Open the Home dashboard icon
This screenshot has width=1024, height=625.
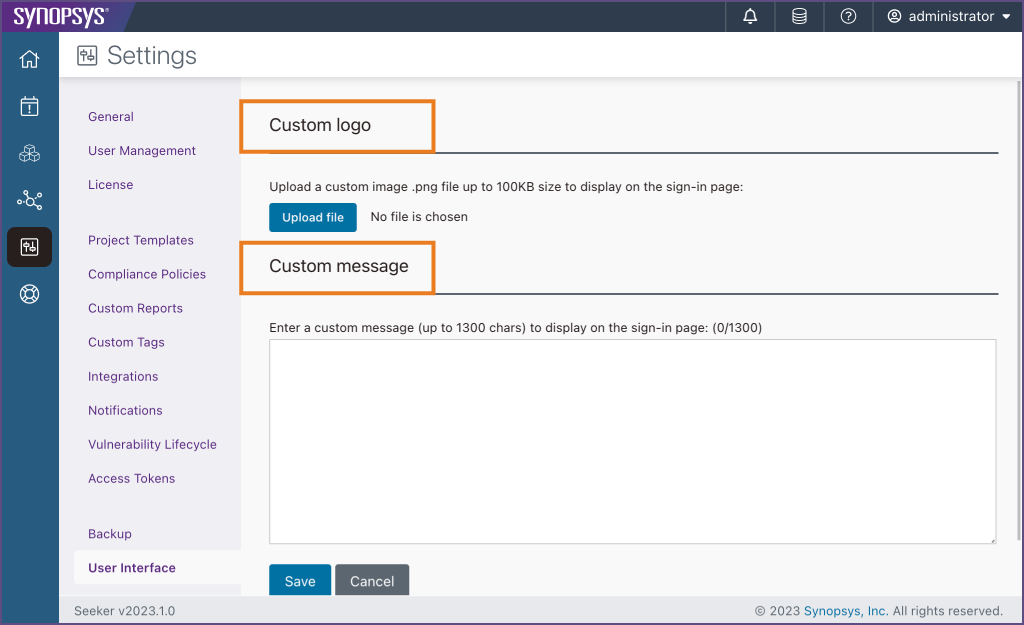[29, 58]
